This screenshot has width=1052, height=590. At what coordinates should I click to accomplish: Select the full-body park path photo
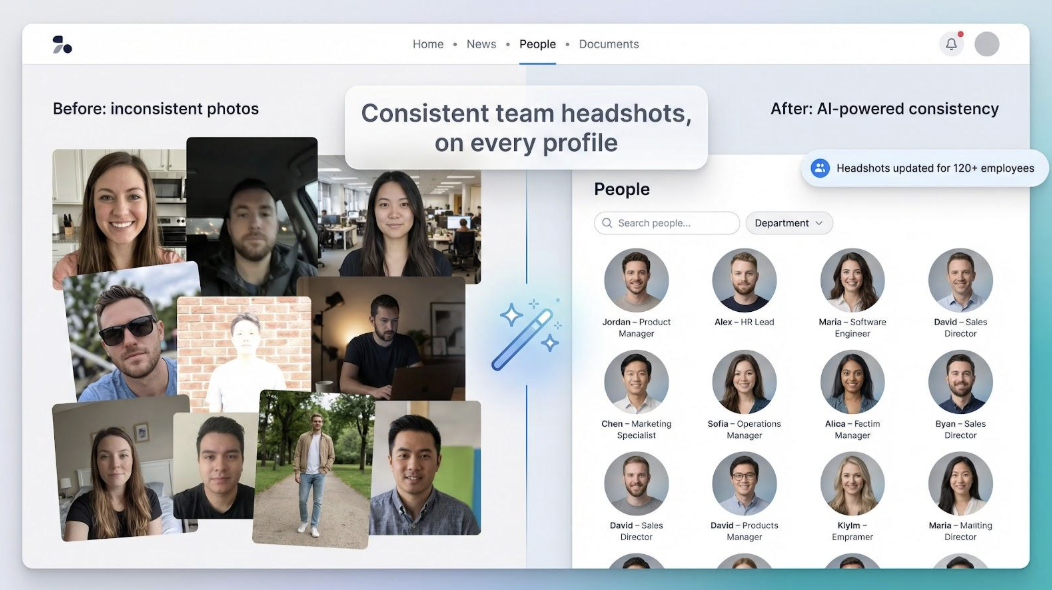313,469
